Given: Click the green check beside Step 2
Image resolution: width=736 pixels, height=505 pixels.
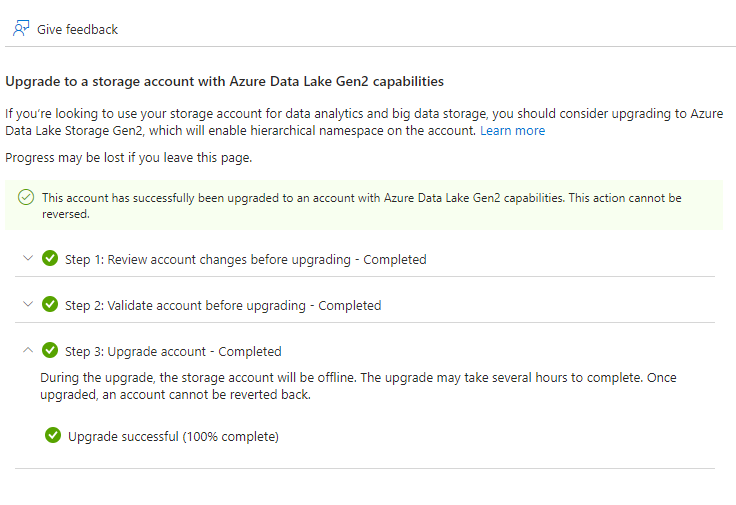Looking at the screenshot, I should 50,305.
